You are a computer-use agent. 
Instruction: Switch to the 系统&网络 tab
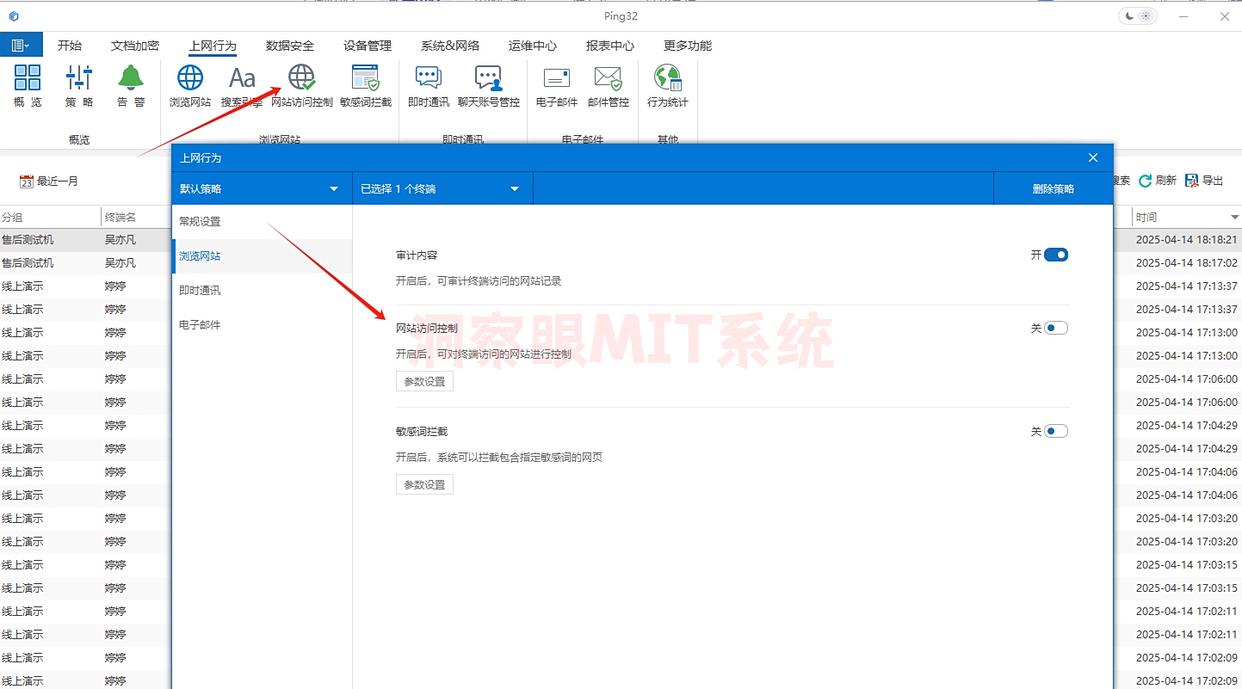tap(450, 45)
